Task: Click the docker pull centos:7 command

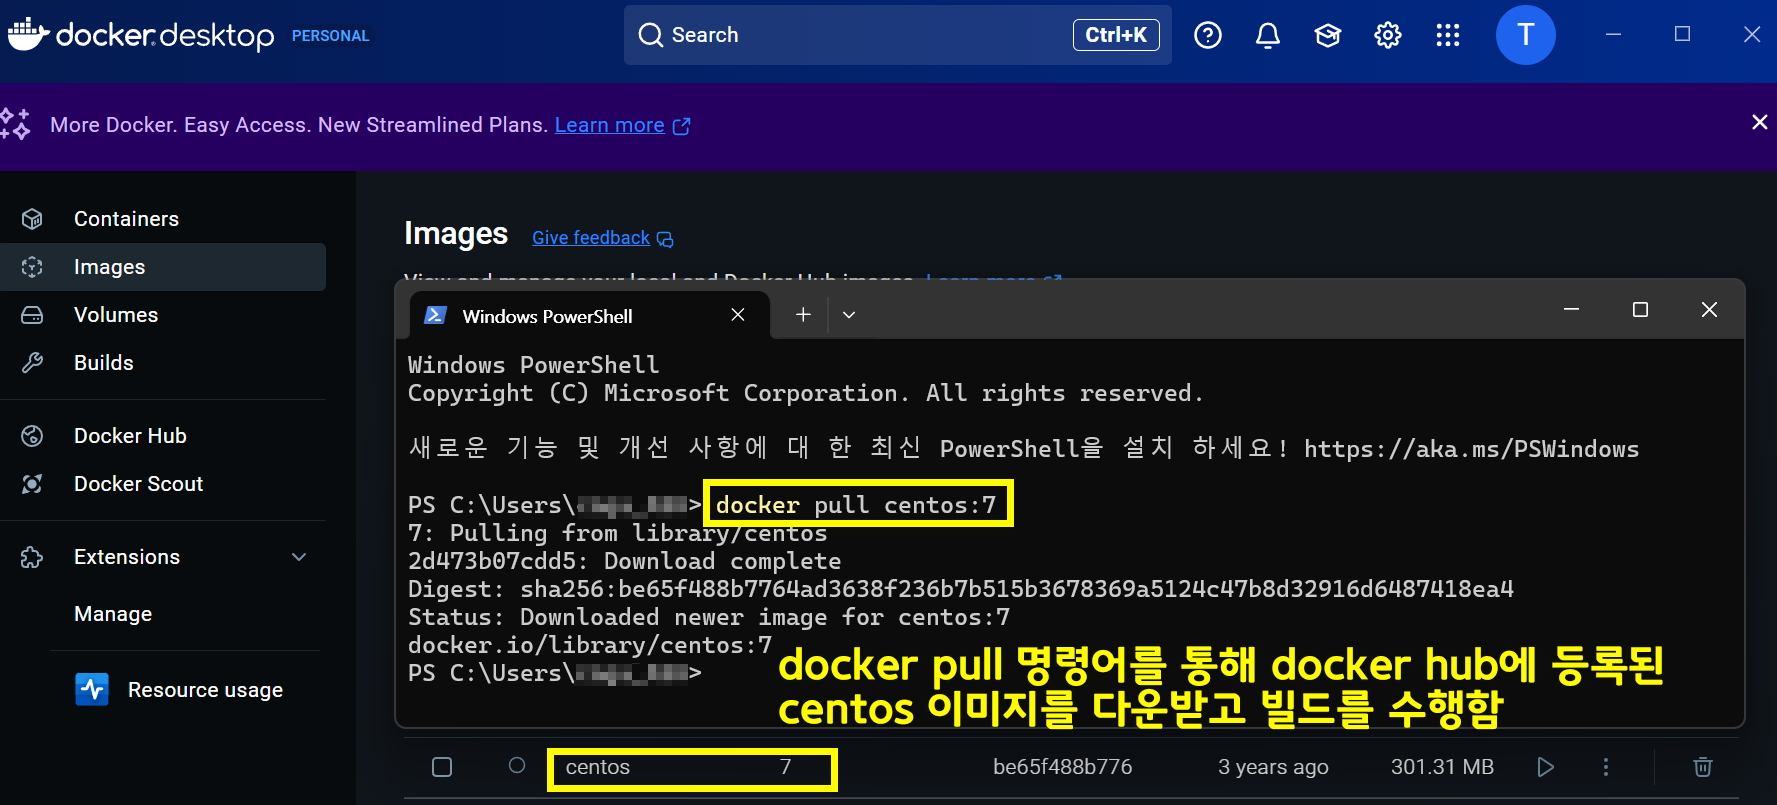Action: point(856,505)
